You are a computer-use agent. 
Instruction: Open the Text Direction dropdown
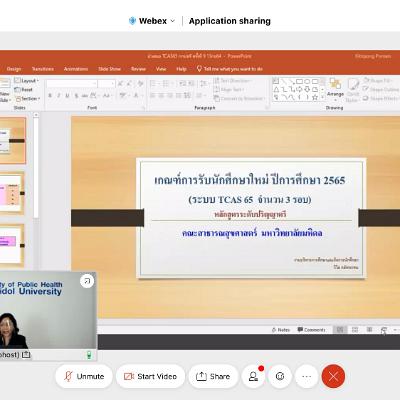click(x=232, y=80)
